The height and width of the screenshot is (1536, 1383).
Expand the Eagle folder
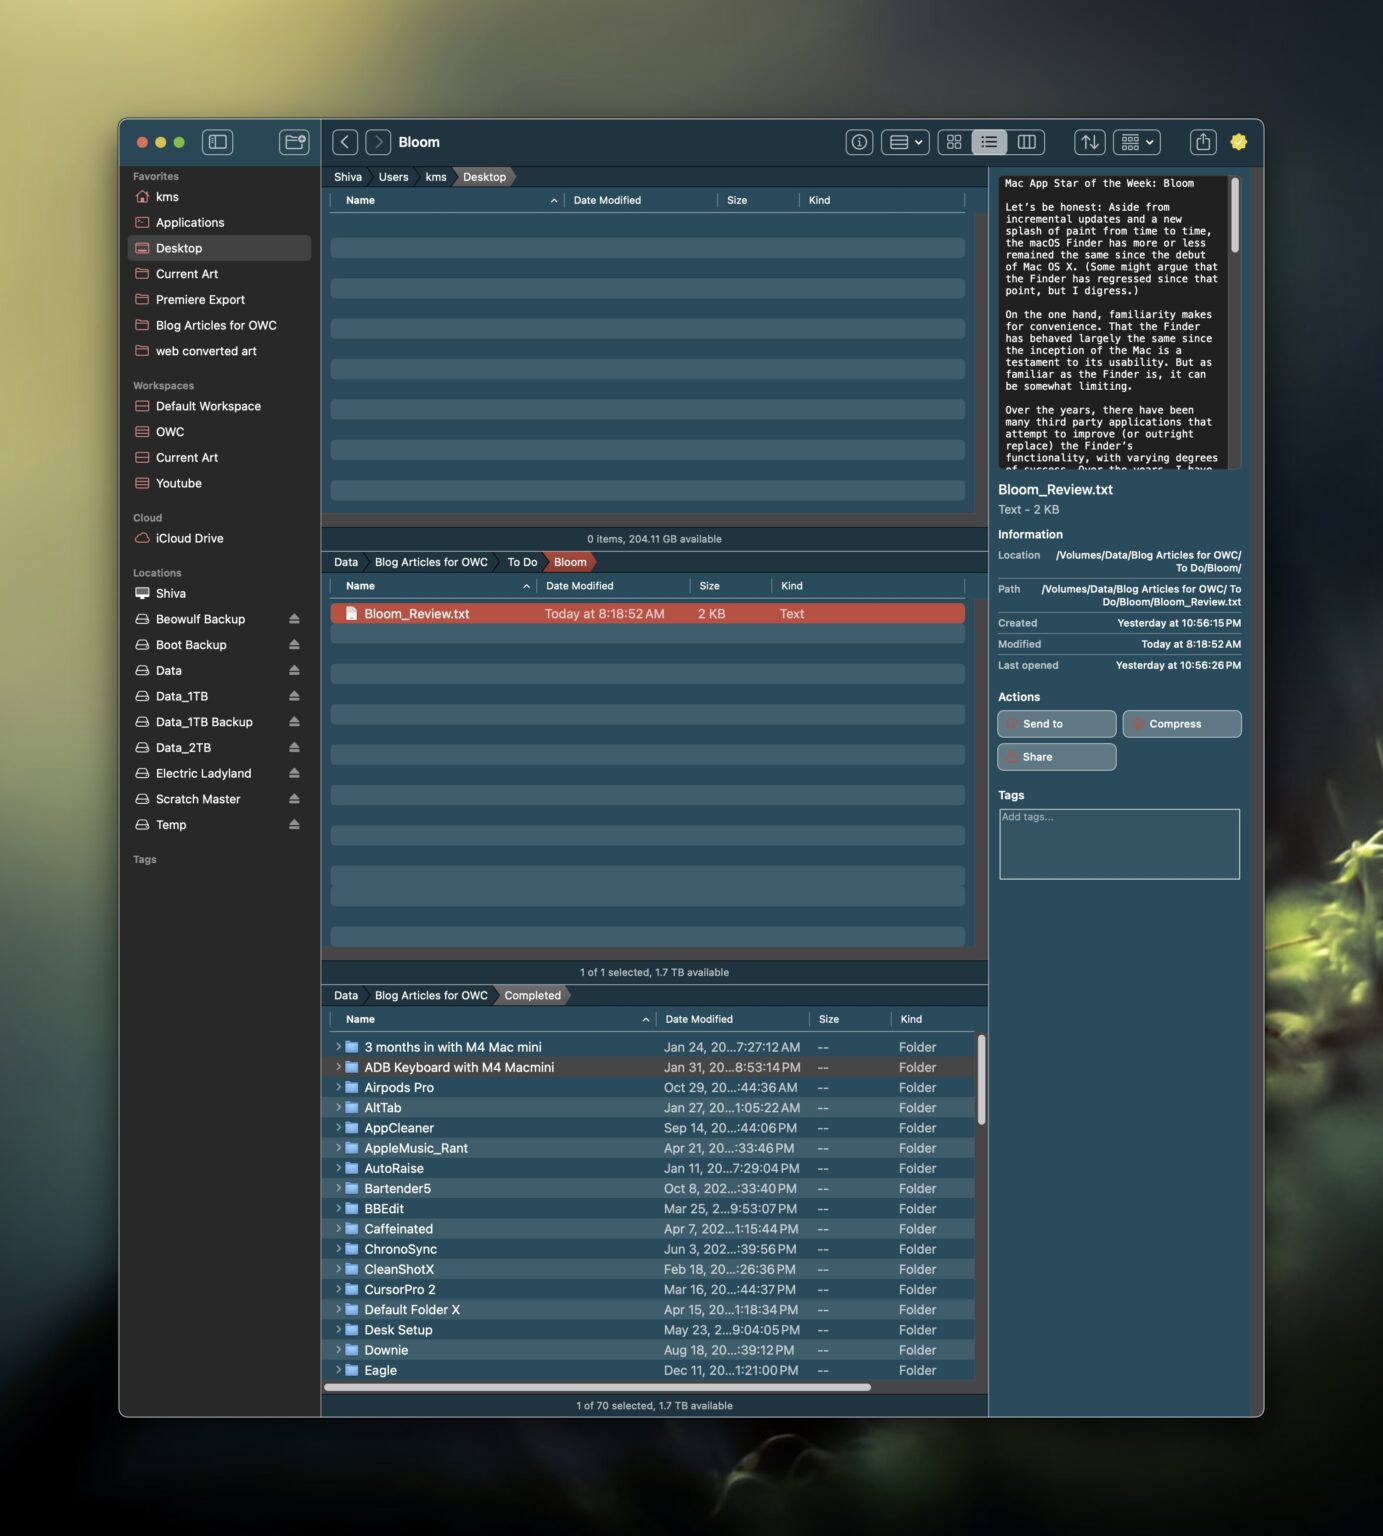338,1370
